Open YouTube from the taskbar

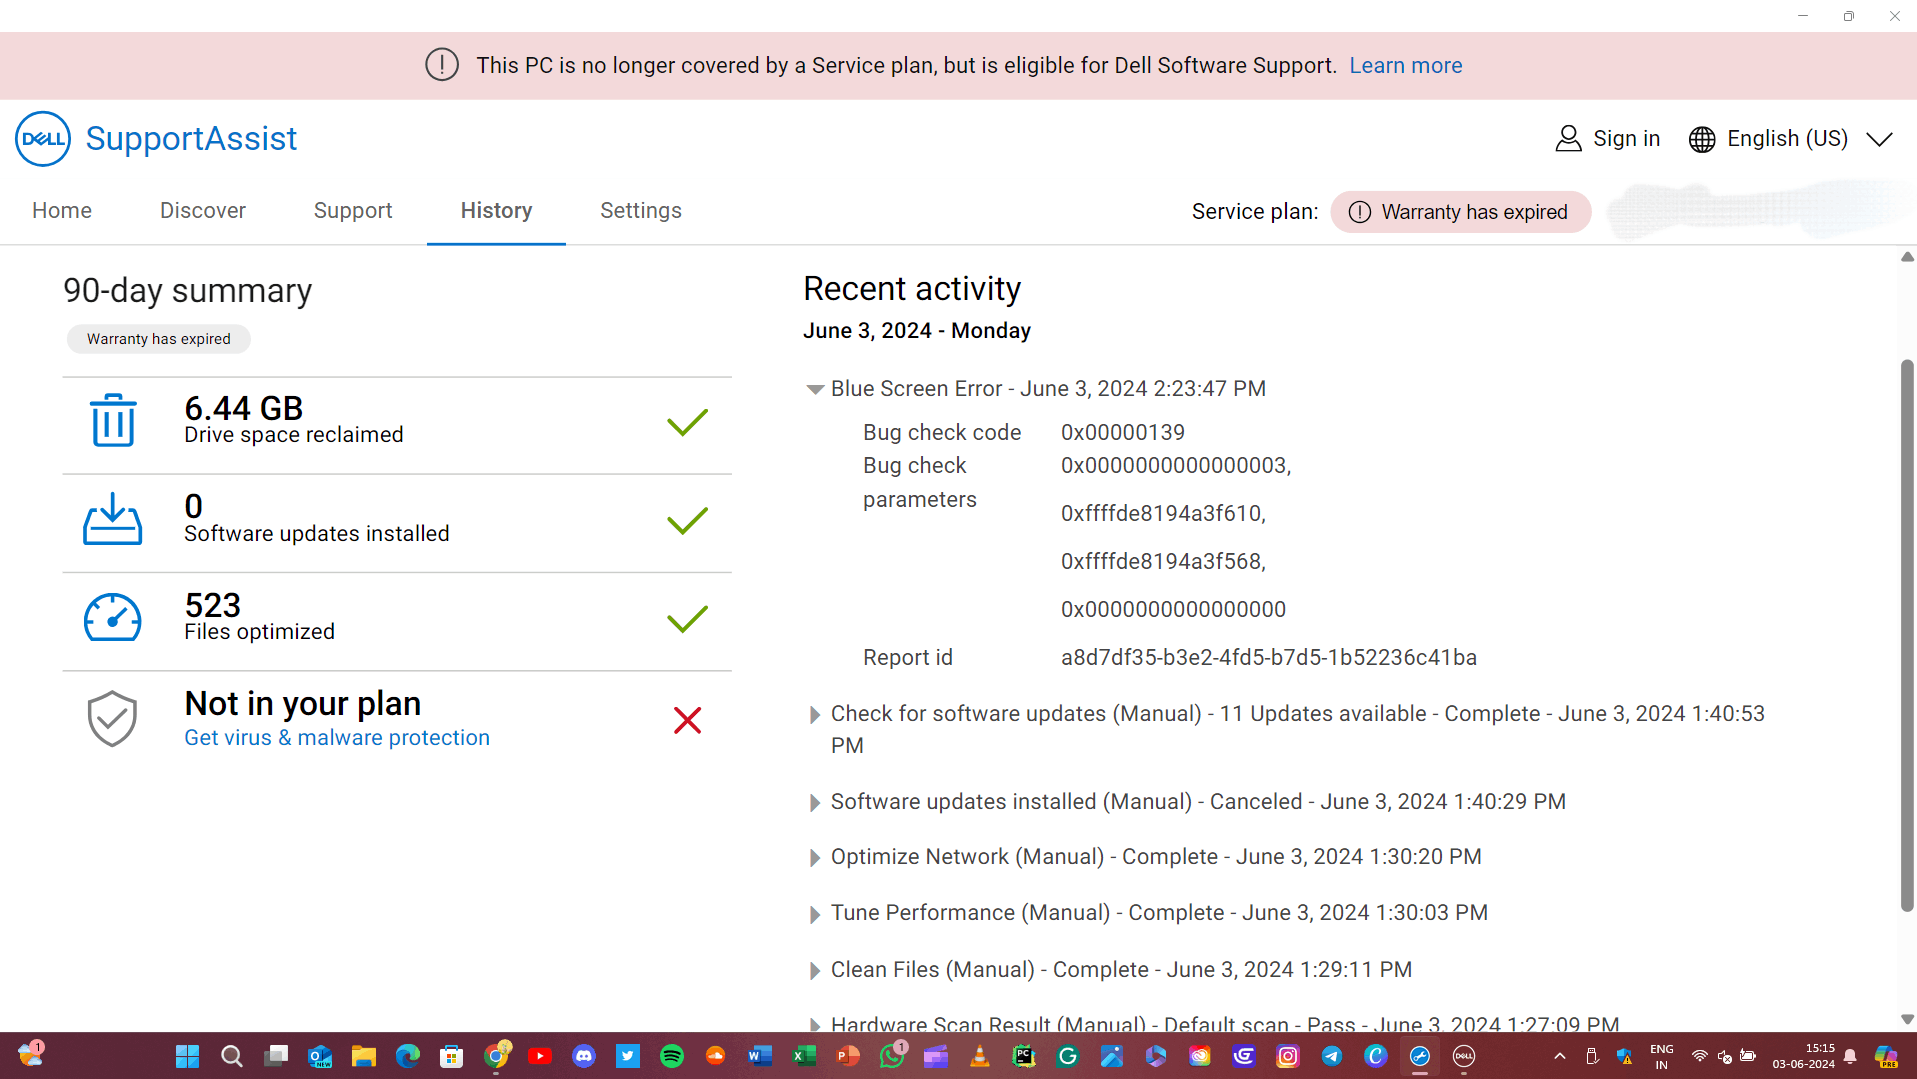coord(540,1056)
